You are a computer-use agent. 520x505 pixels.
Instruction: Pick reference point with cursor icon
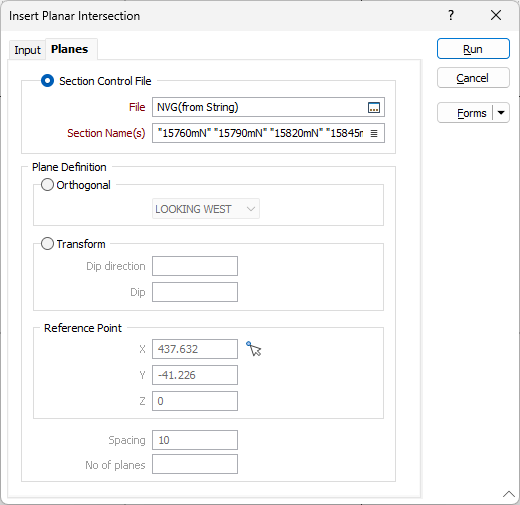point(254,349)
